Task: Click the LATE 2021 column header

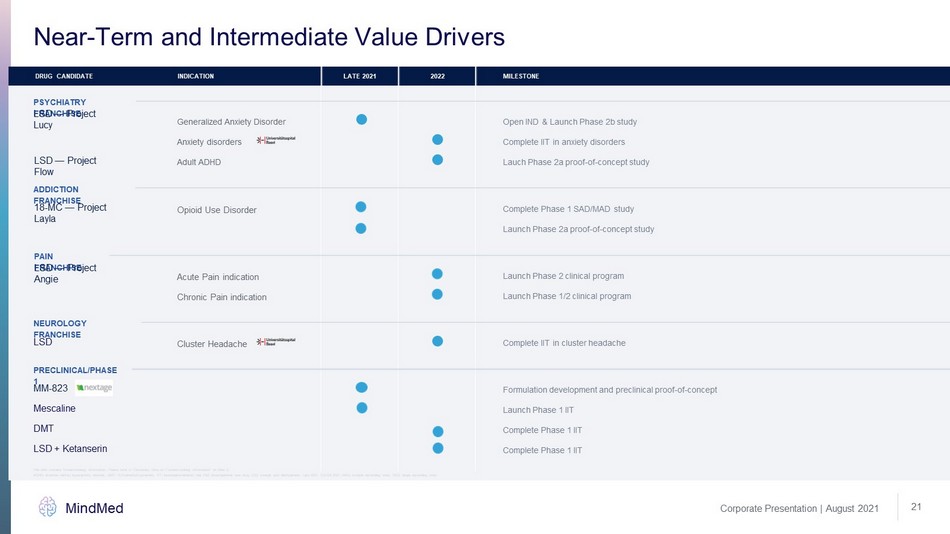Action: (359, 76)
